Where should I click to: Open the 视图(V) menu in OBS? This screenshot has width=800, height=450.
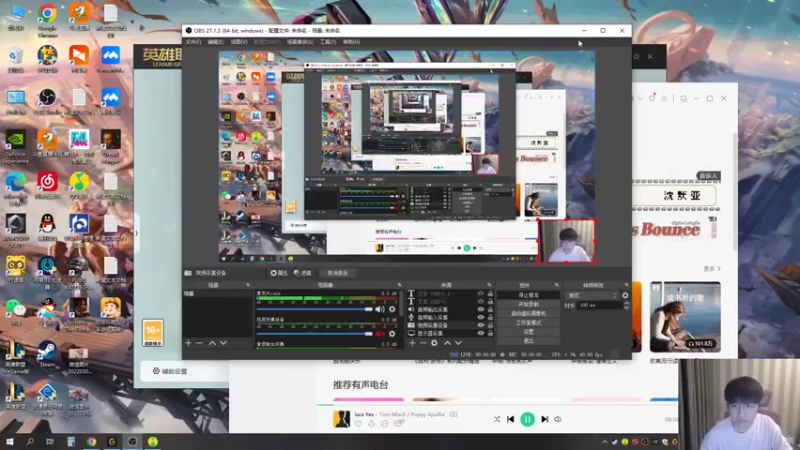239,42
